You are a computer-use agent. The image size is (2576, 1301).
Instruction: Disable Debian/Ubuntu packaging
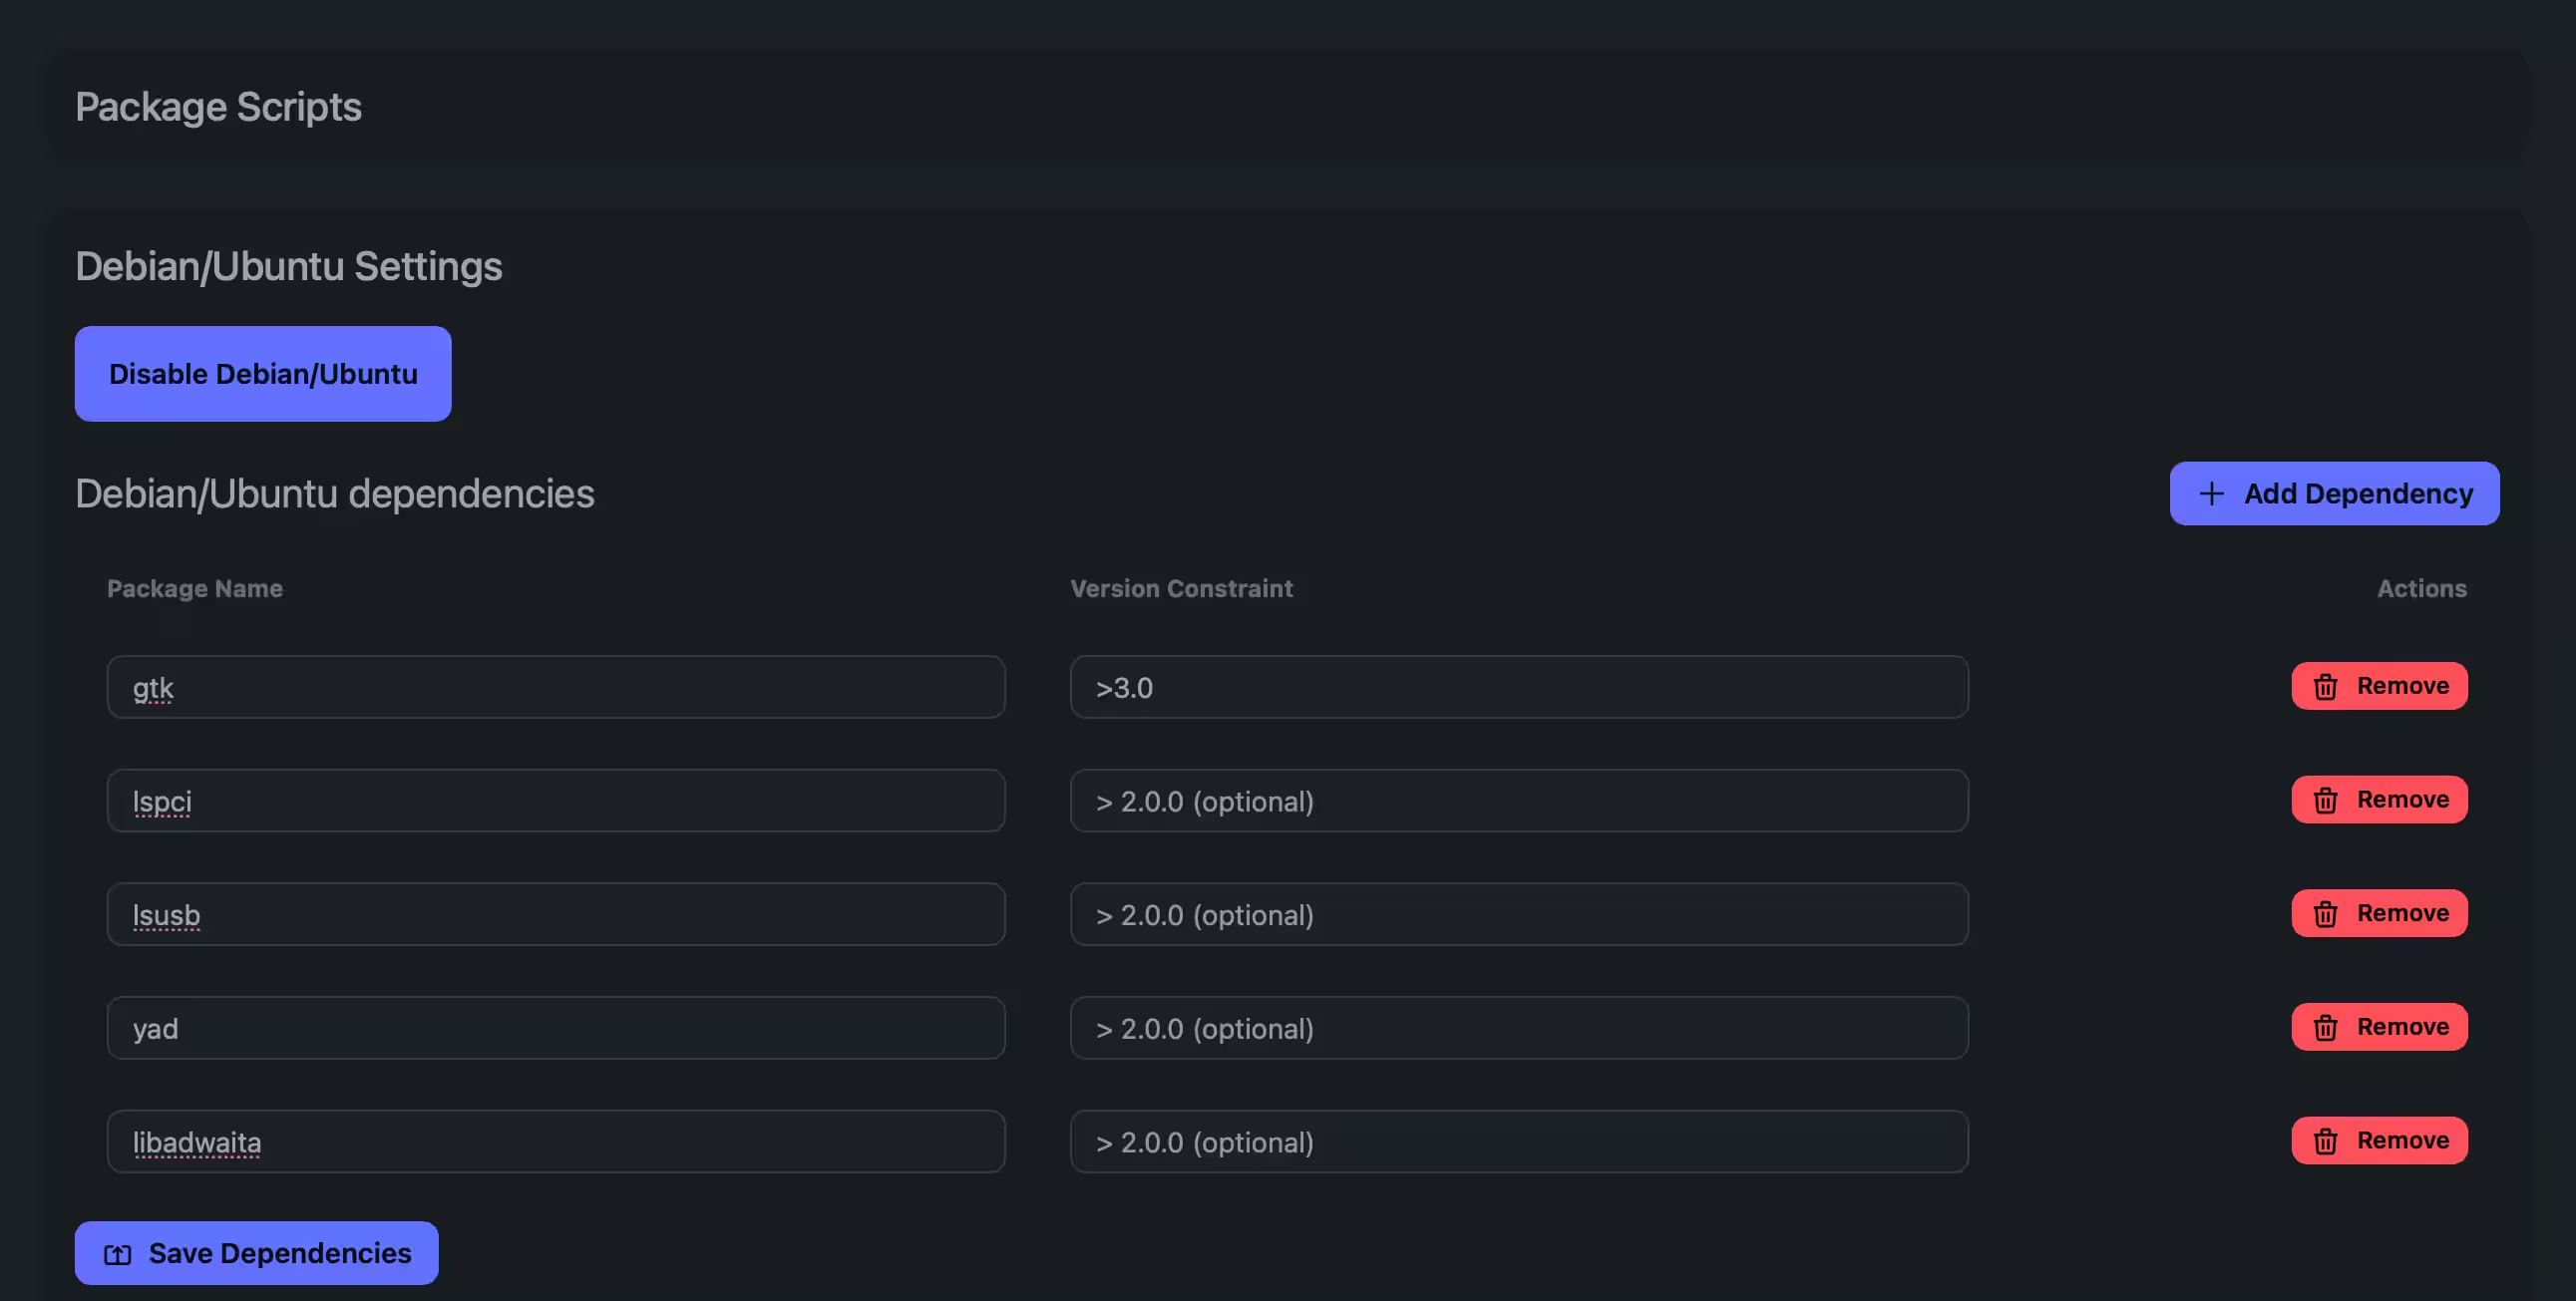click(x=263, y=374)
